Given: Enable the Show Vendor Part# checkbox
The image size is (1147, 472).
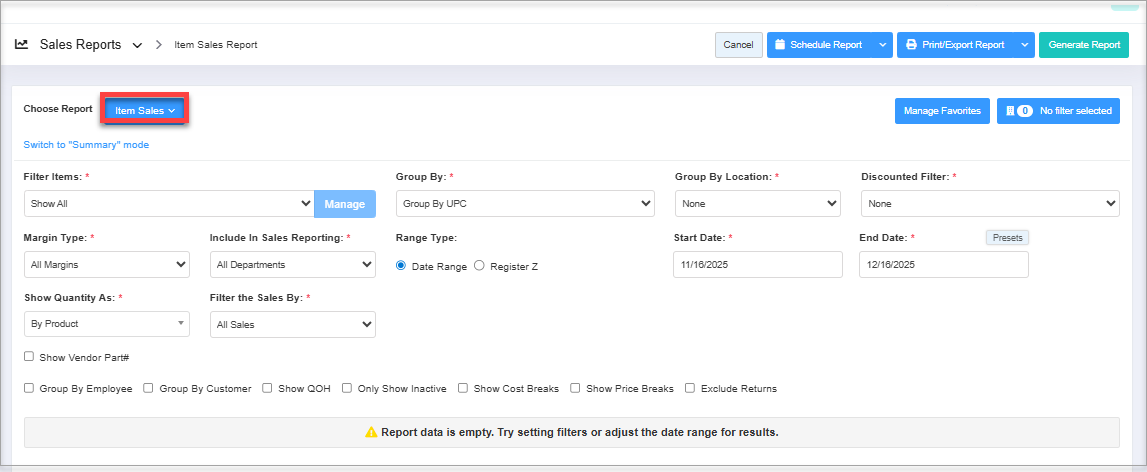Looking at the screenshot, I should click(x=29, y=356).
